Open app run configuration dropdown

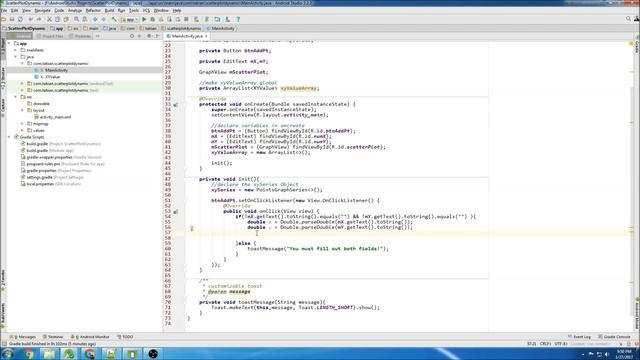[129, 19]
